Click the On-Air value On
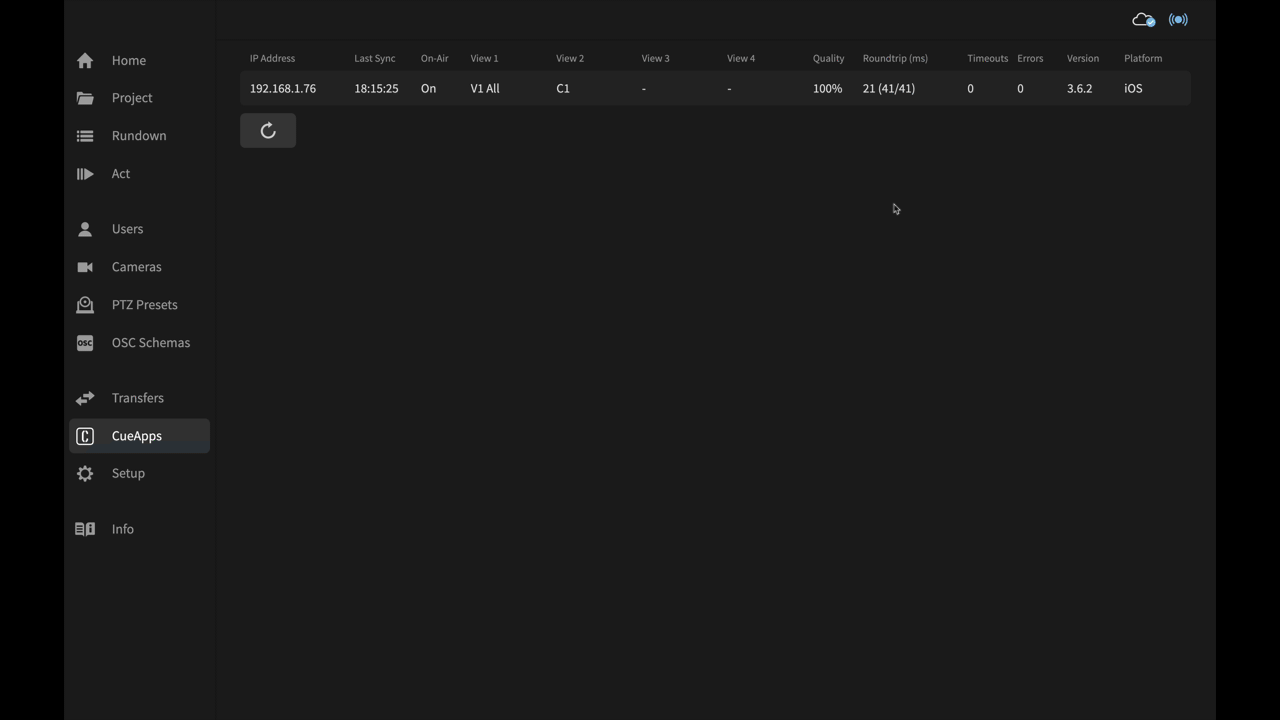Viewport: 1280px width, 720px height. tap(428, 89)
